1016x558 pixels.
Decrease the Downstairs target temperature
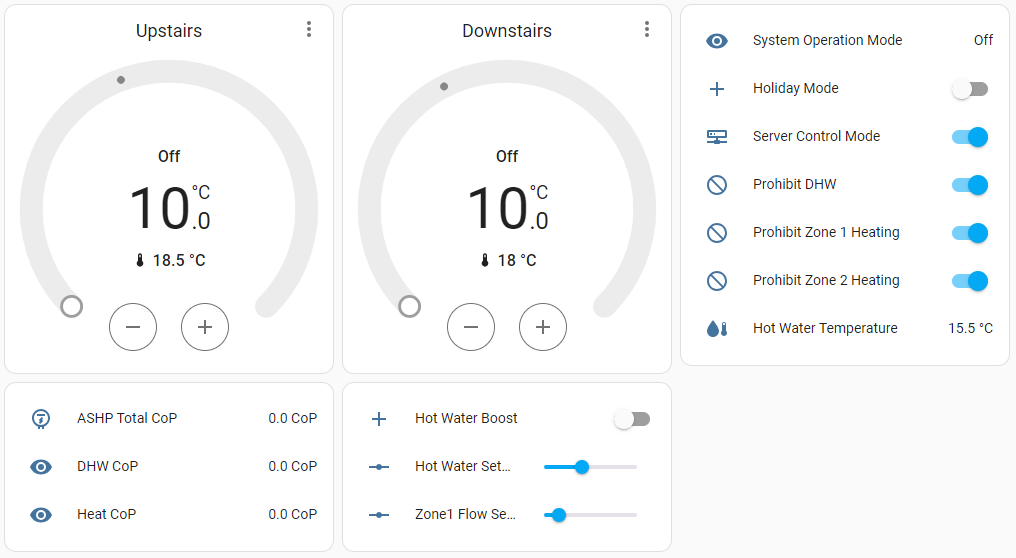pos(471,327)
